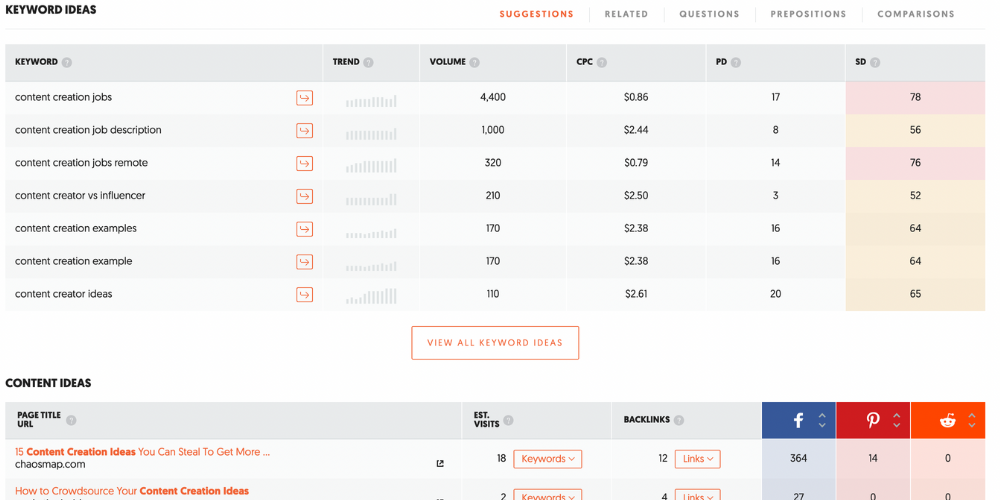Click the help icon beside TREND header
Screen dimensions: 1000x500
[x=369, y=62]
